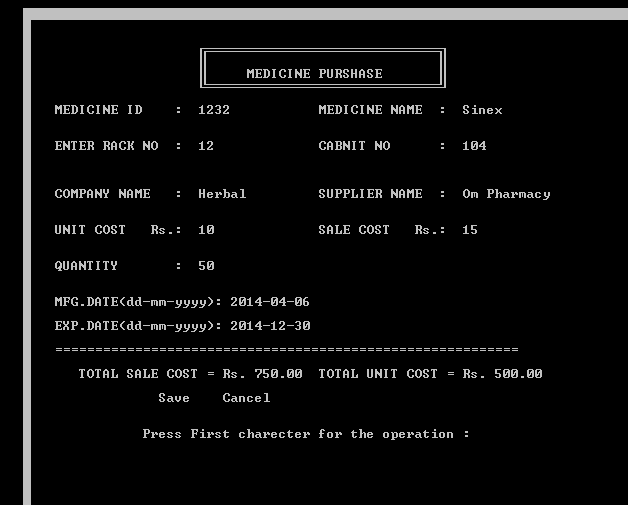Click the rack number value 12

pos(206,146)
